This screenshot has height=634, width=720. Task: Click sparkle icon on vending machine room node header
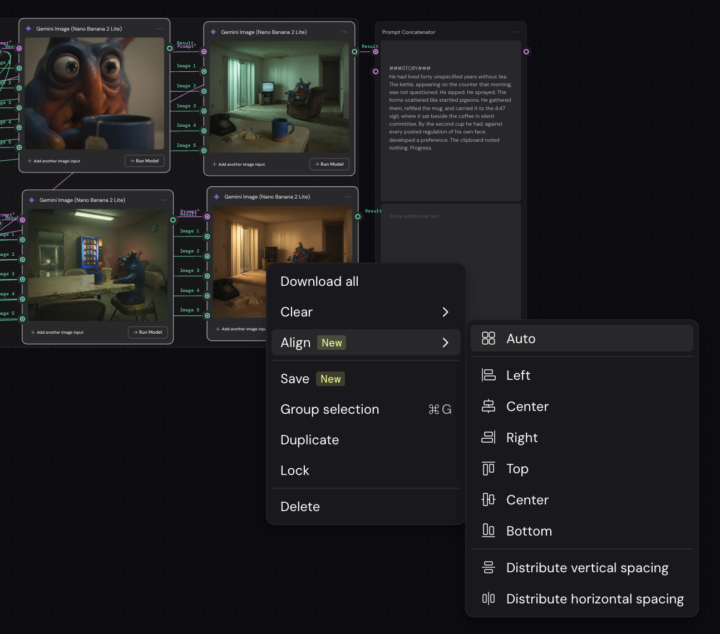32,200
